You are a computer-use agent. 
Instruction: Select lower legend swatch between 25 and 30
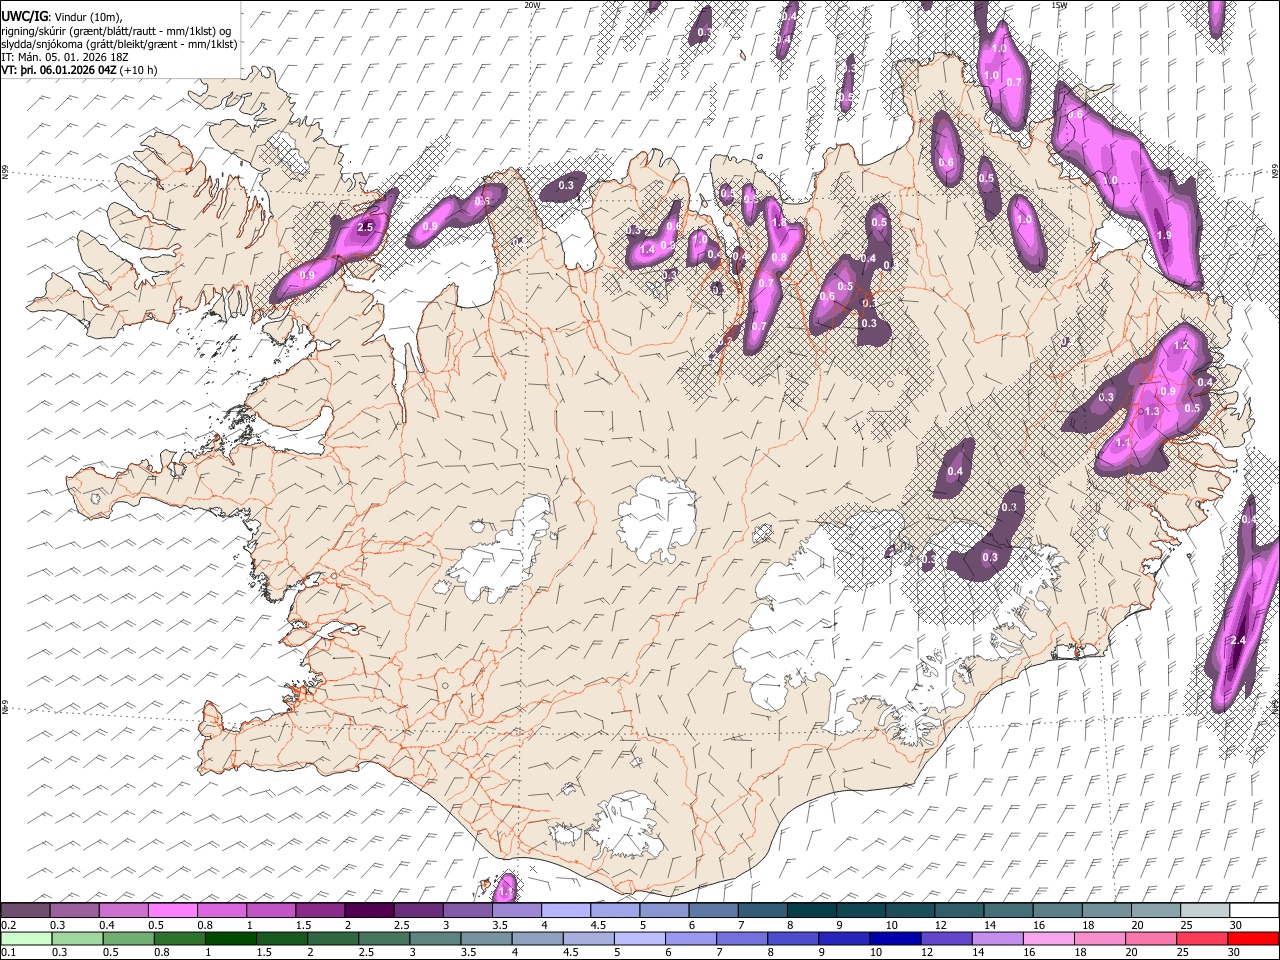click(x=1205, y=938)
